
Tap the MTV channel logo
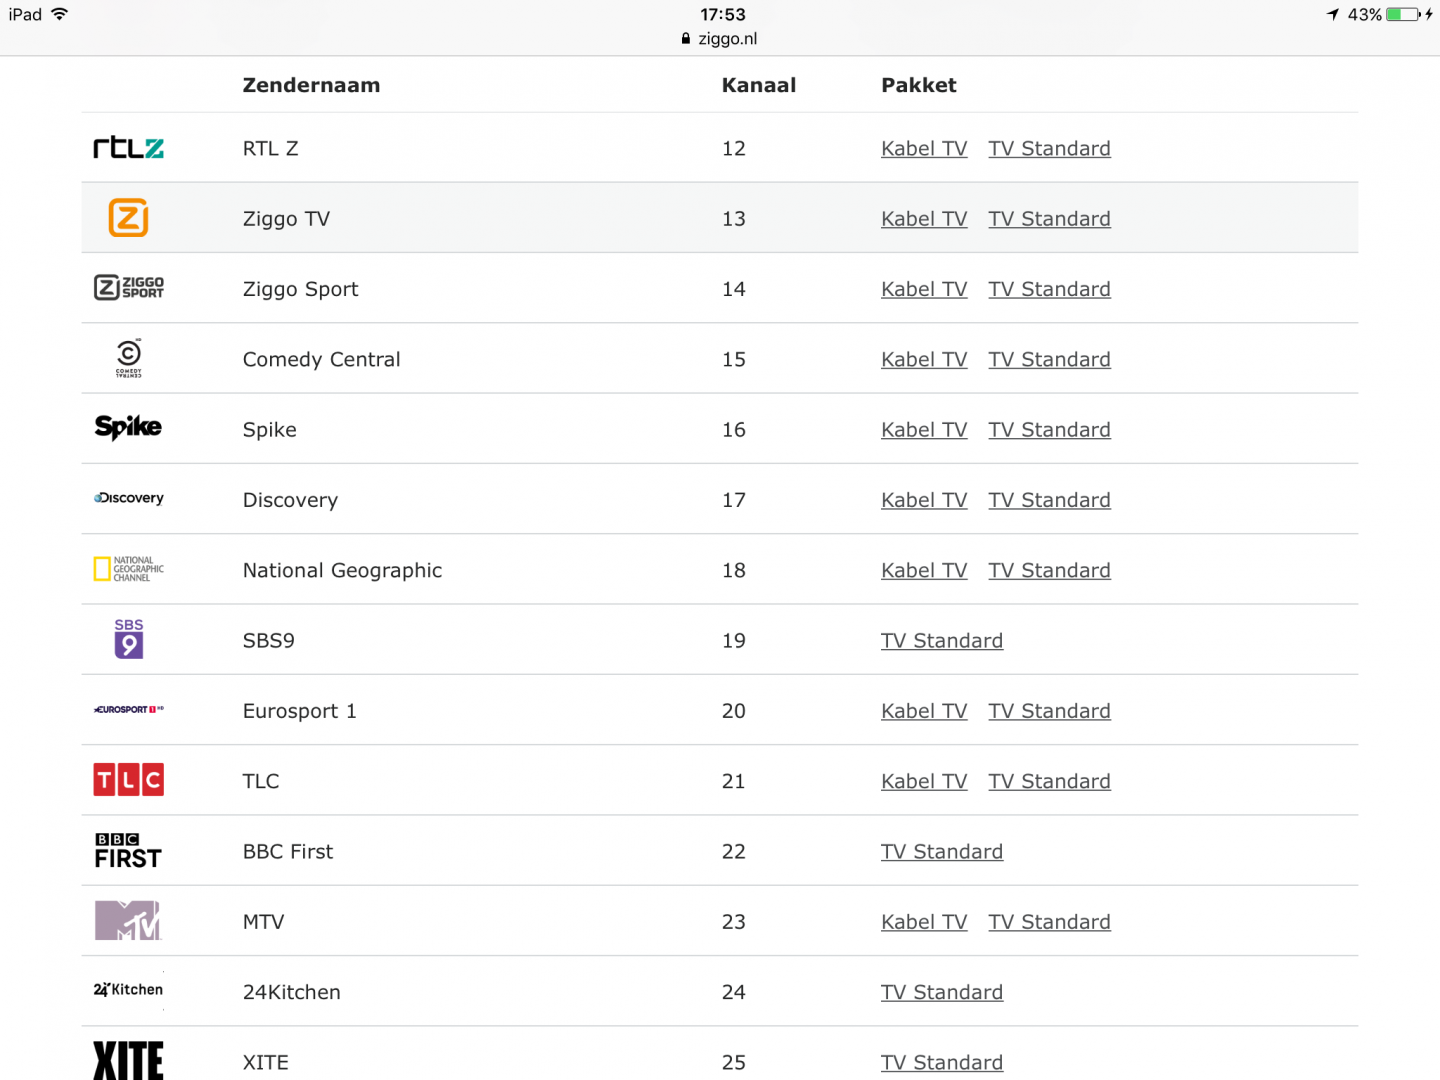click(128, 921)
